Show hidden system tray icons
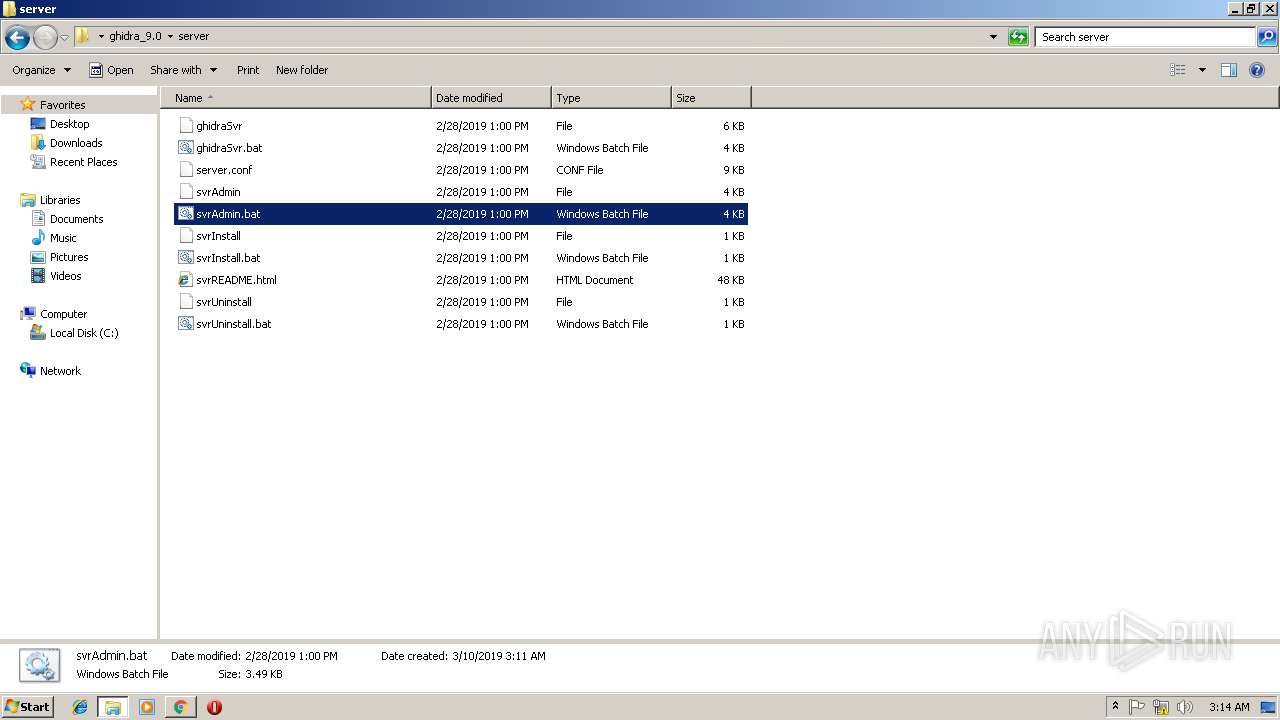 (1115, 707)
